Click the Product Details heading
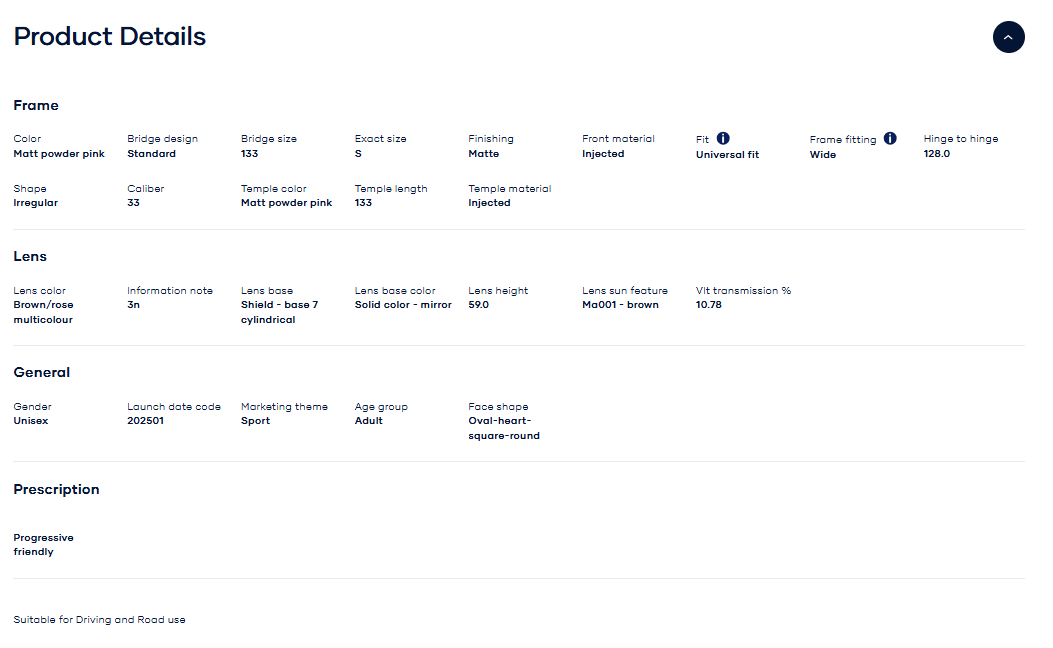This screenshot has height=648, width=1053. pyautogui.click(x=110, y=37)
